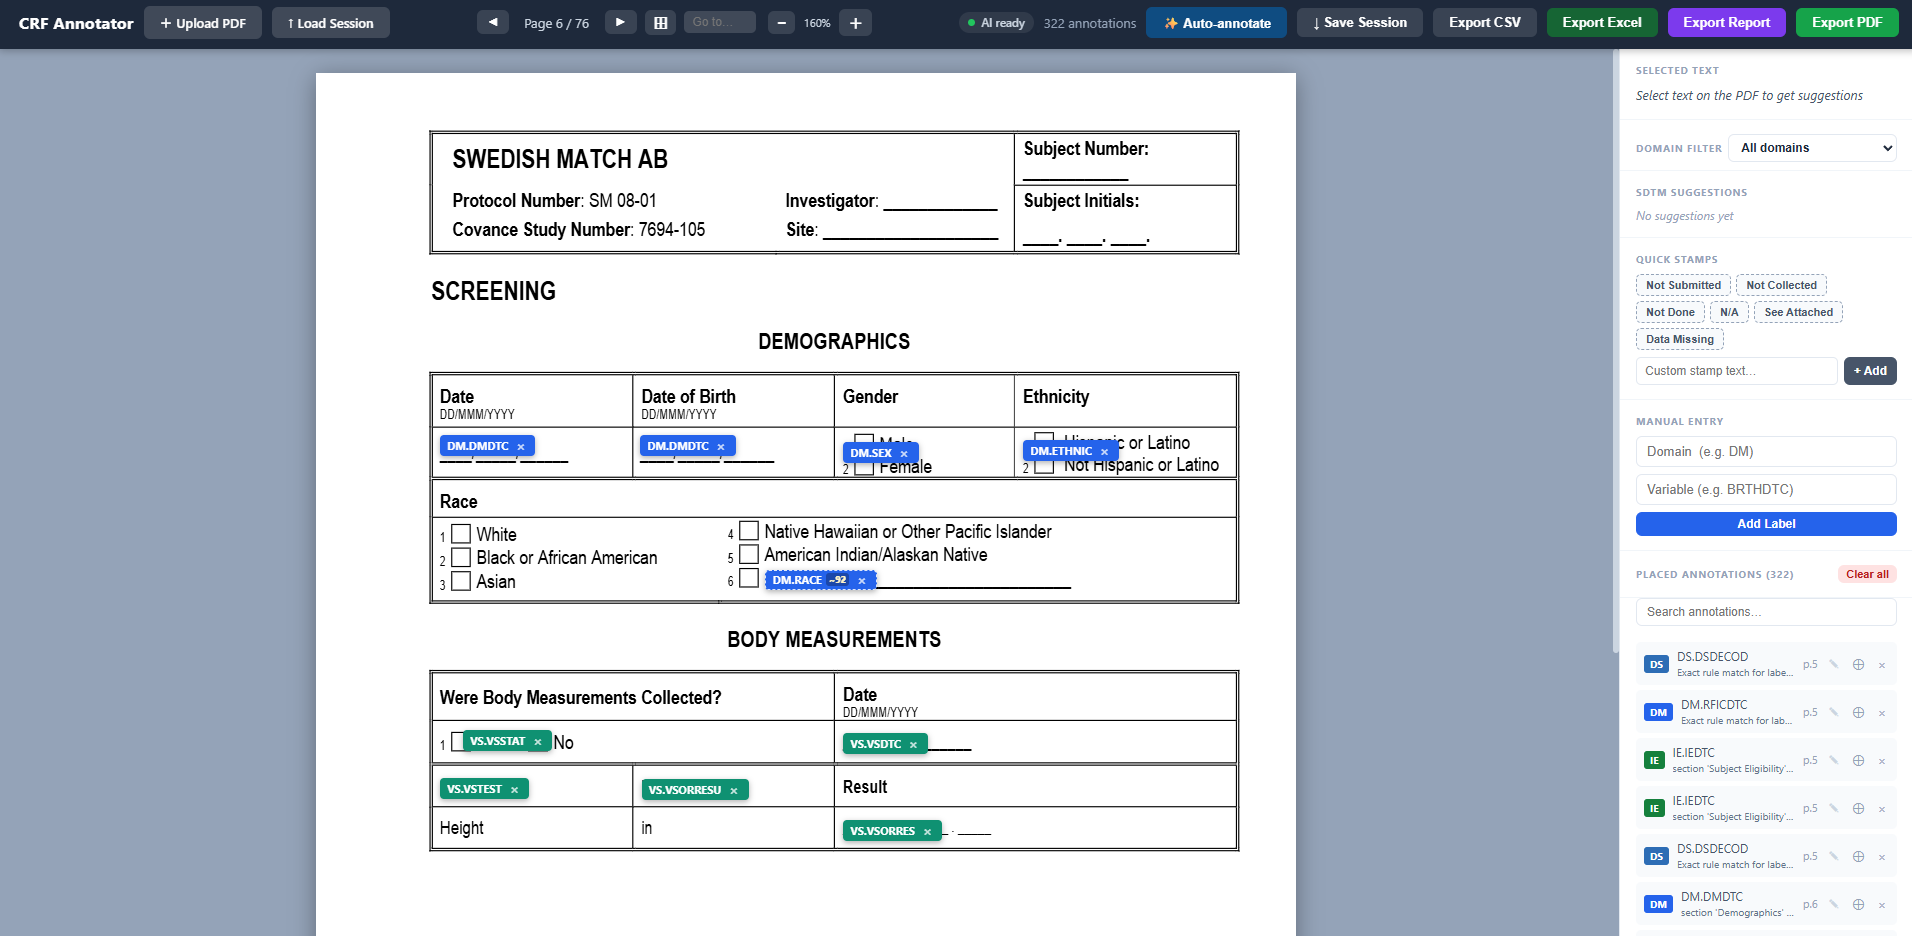Click the Upload PDF button

pyautogui.click(x=203, y=23)
